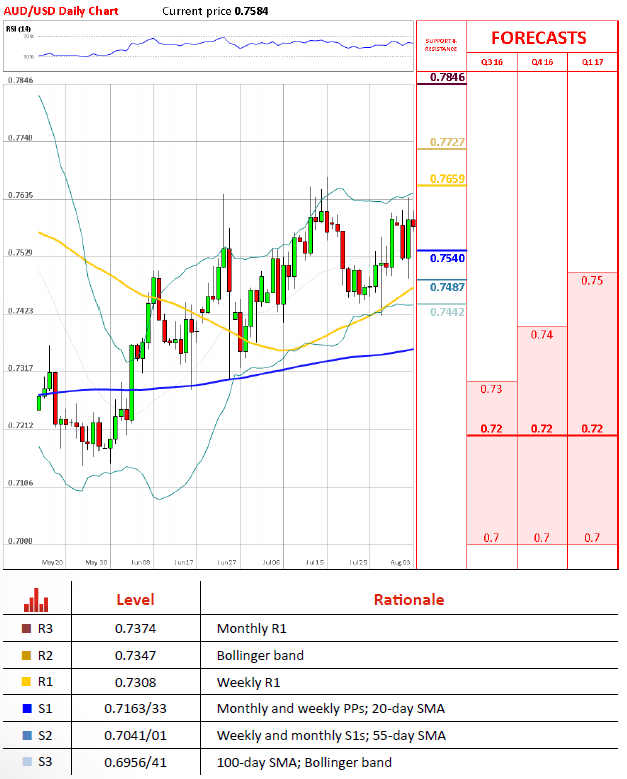This screenshot has height=779, width=627.
Task: Click the RSI line chart panel
Action: coord(208,46)
